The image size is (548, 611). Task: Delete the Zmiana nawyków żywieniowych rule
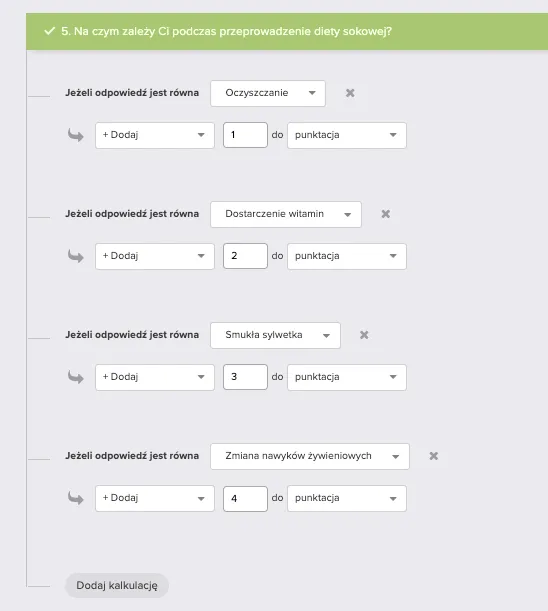[433, 456]
